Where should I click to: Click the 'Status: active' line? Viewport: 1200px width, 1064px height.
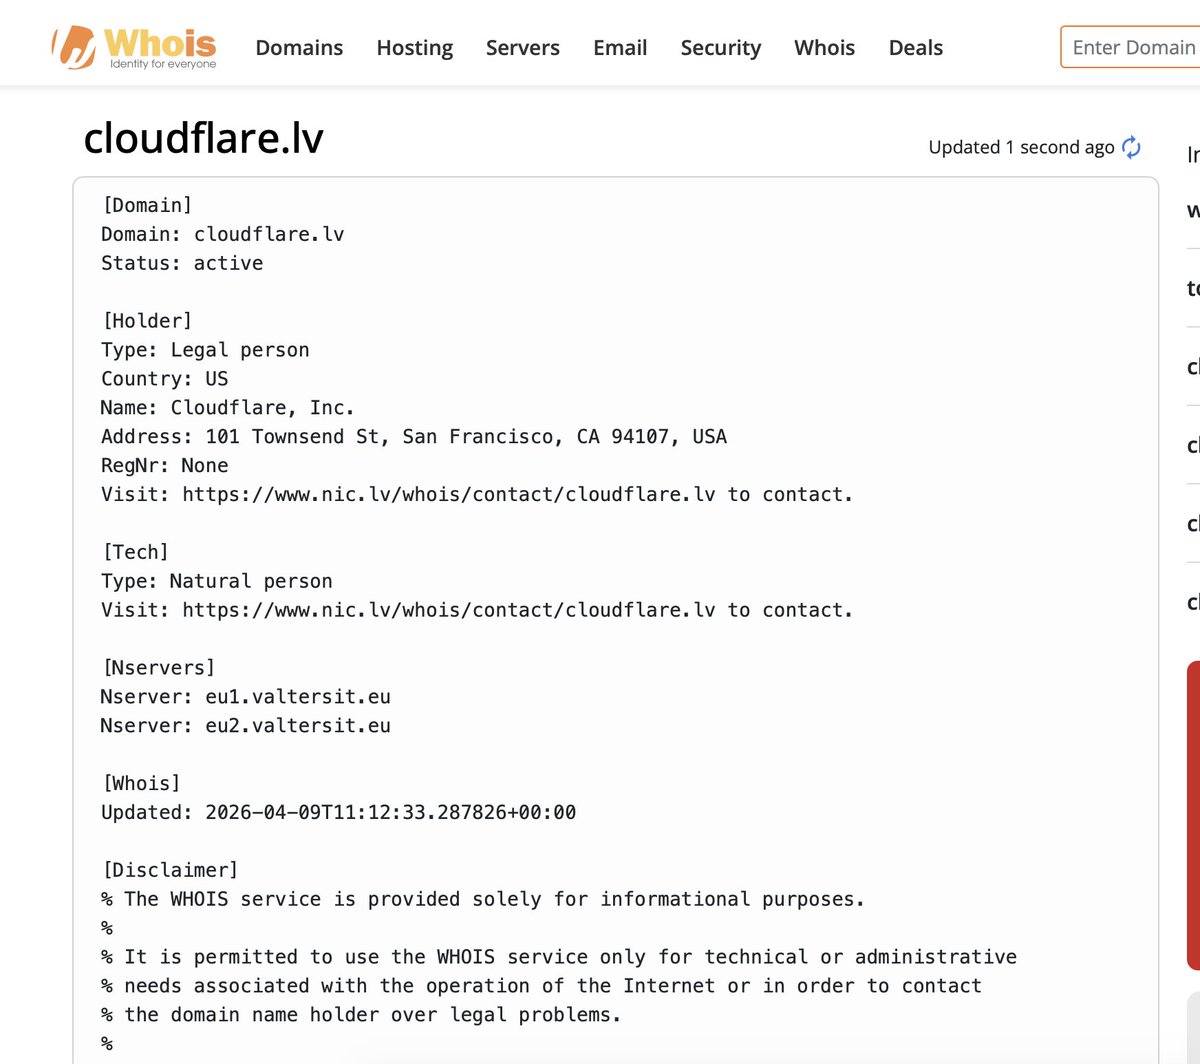point(182,263)
